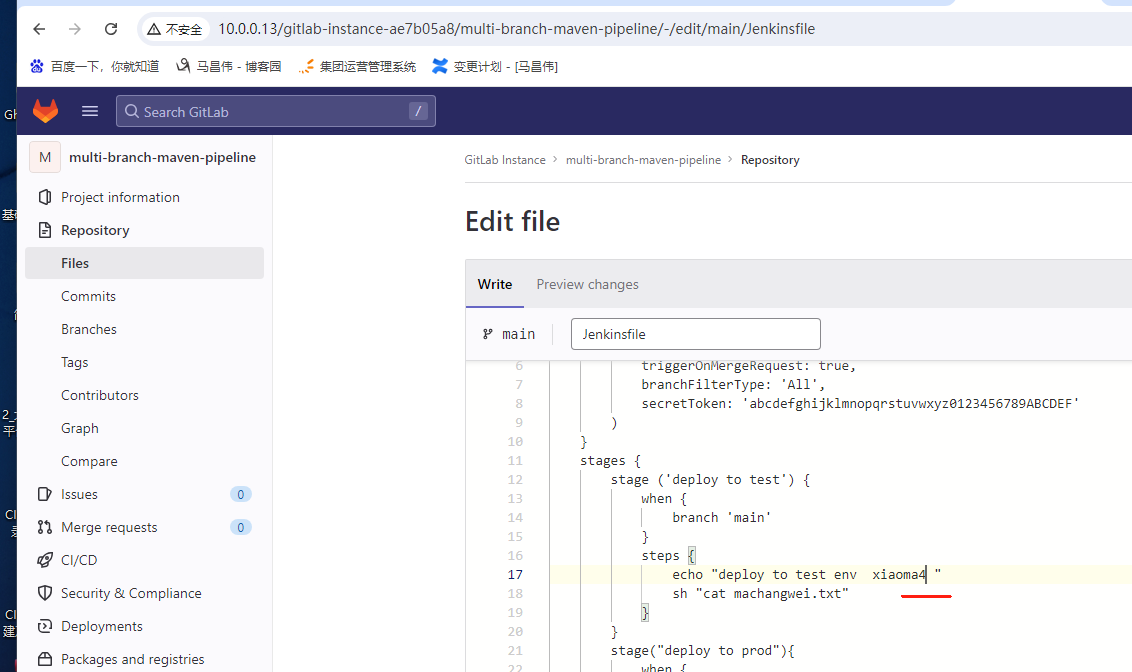Open Graph in sidebar

point(79,428)
